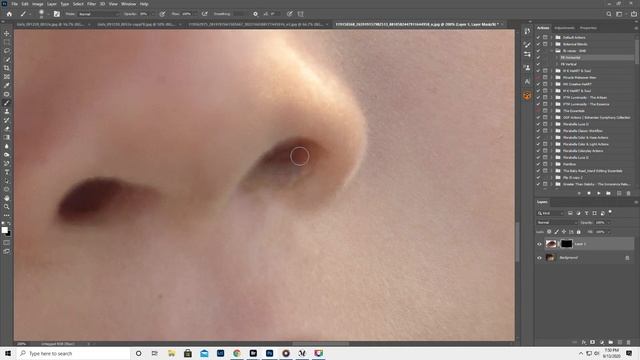Select the Hand tool
This screenshot has height=360, width=640.
(x=7, y=198)
